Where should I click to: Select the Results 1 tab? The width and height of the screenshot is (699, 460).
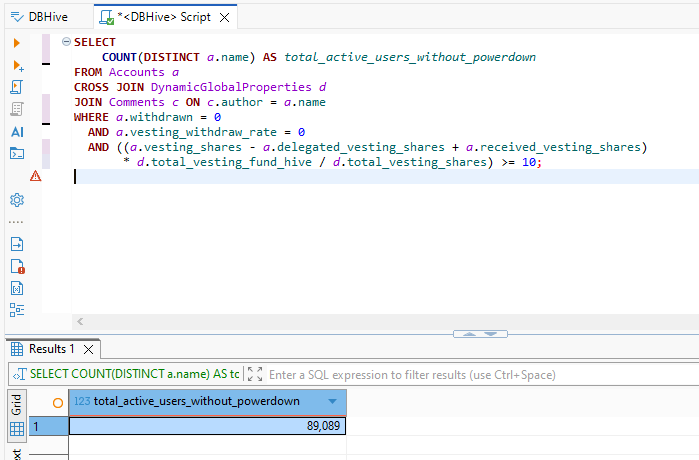pos(50,349)
